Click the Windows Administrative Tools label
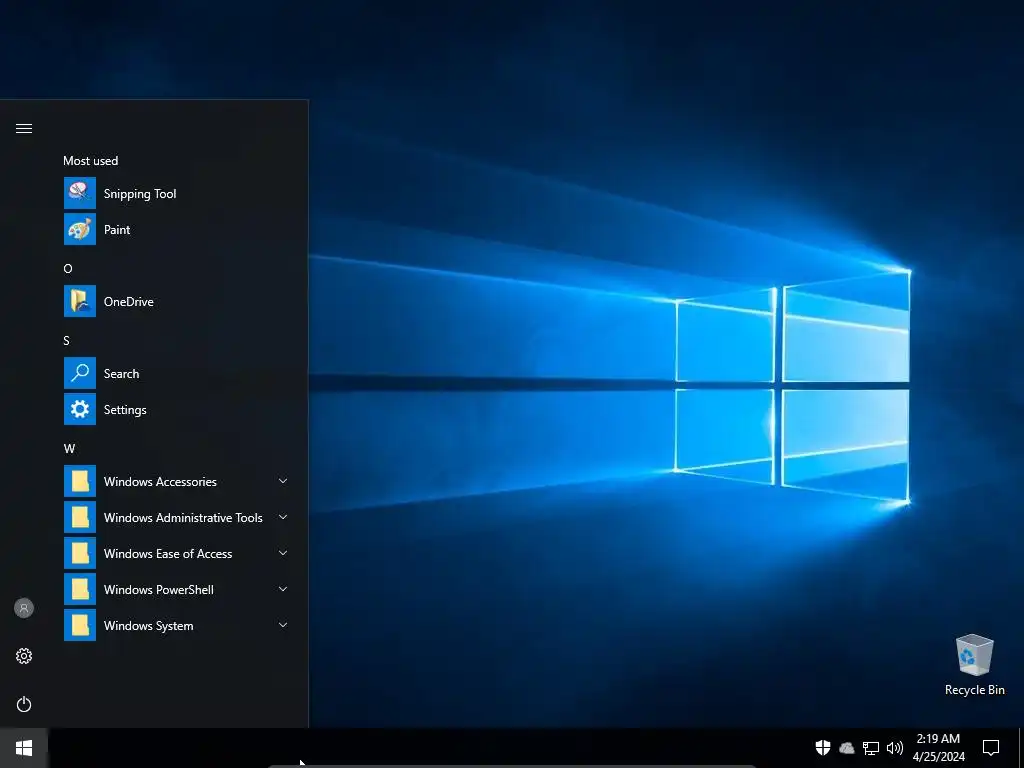The image size is (1024, 768). [x=183, y=517]
